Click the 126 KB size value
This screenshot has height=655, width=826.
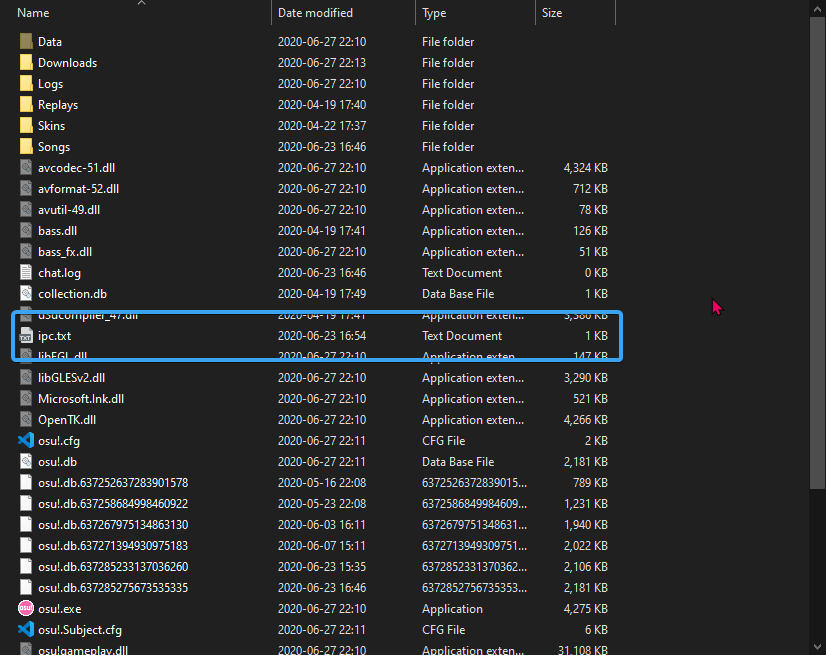[x=591, y=231]
